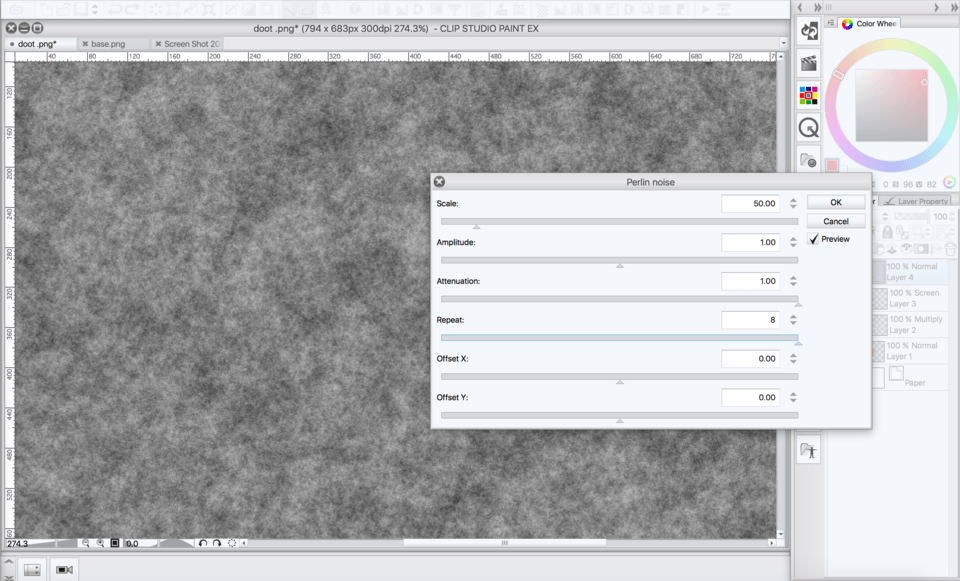Confirm Perlin noise with OK
The image size is (960, 581).
[x=835, y=201]
